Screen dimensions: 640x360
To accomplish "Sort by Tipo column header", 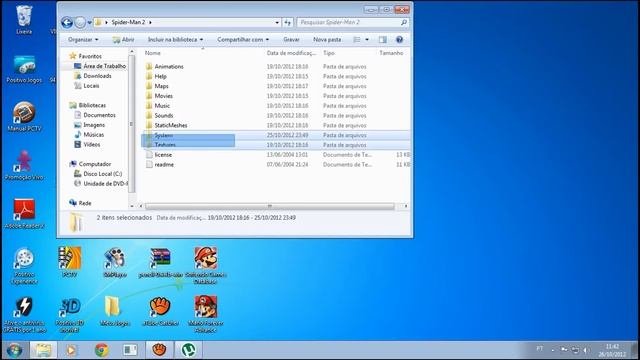I will click(x=329, y=53).
